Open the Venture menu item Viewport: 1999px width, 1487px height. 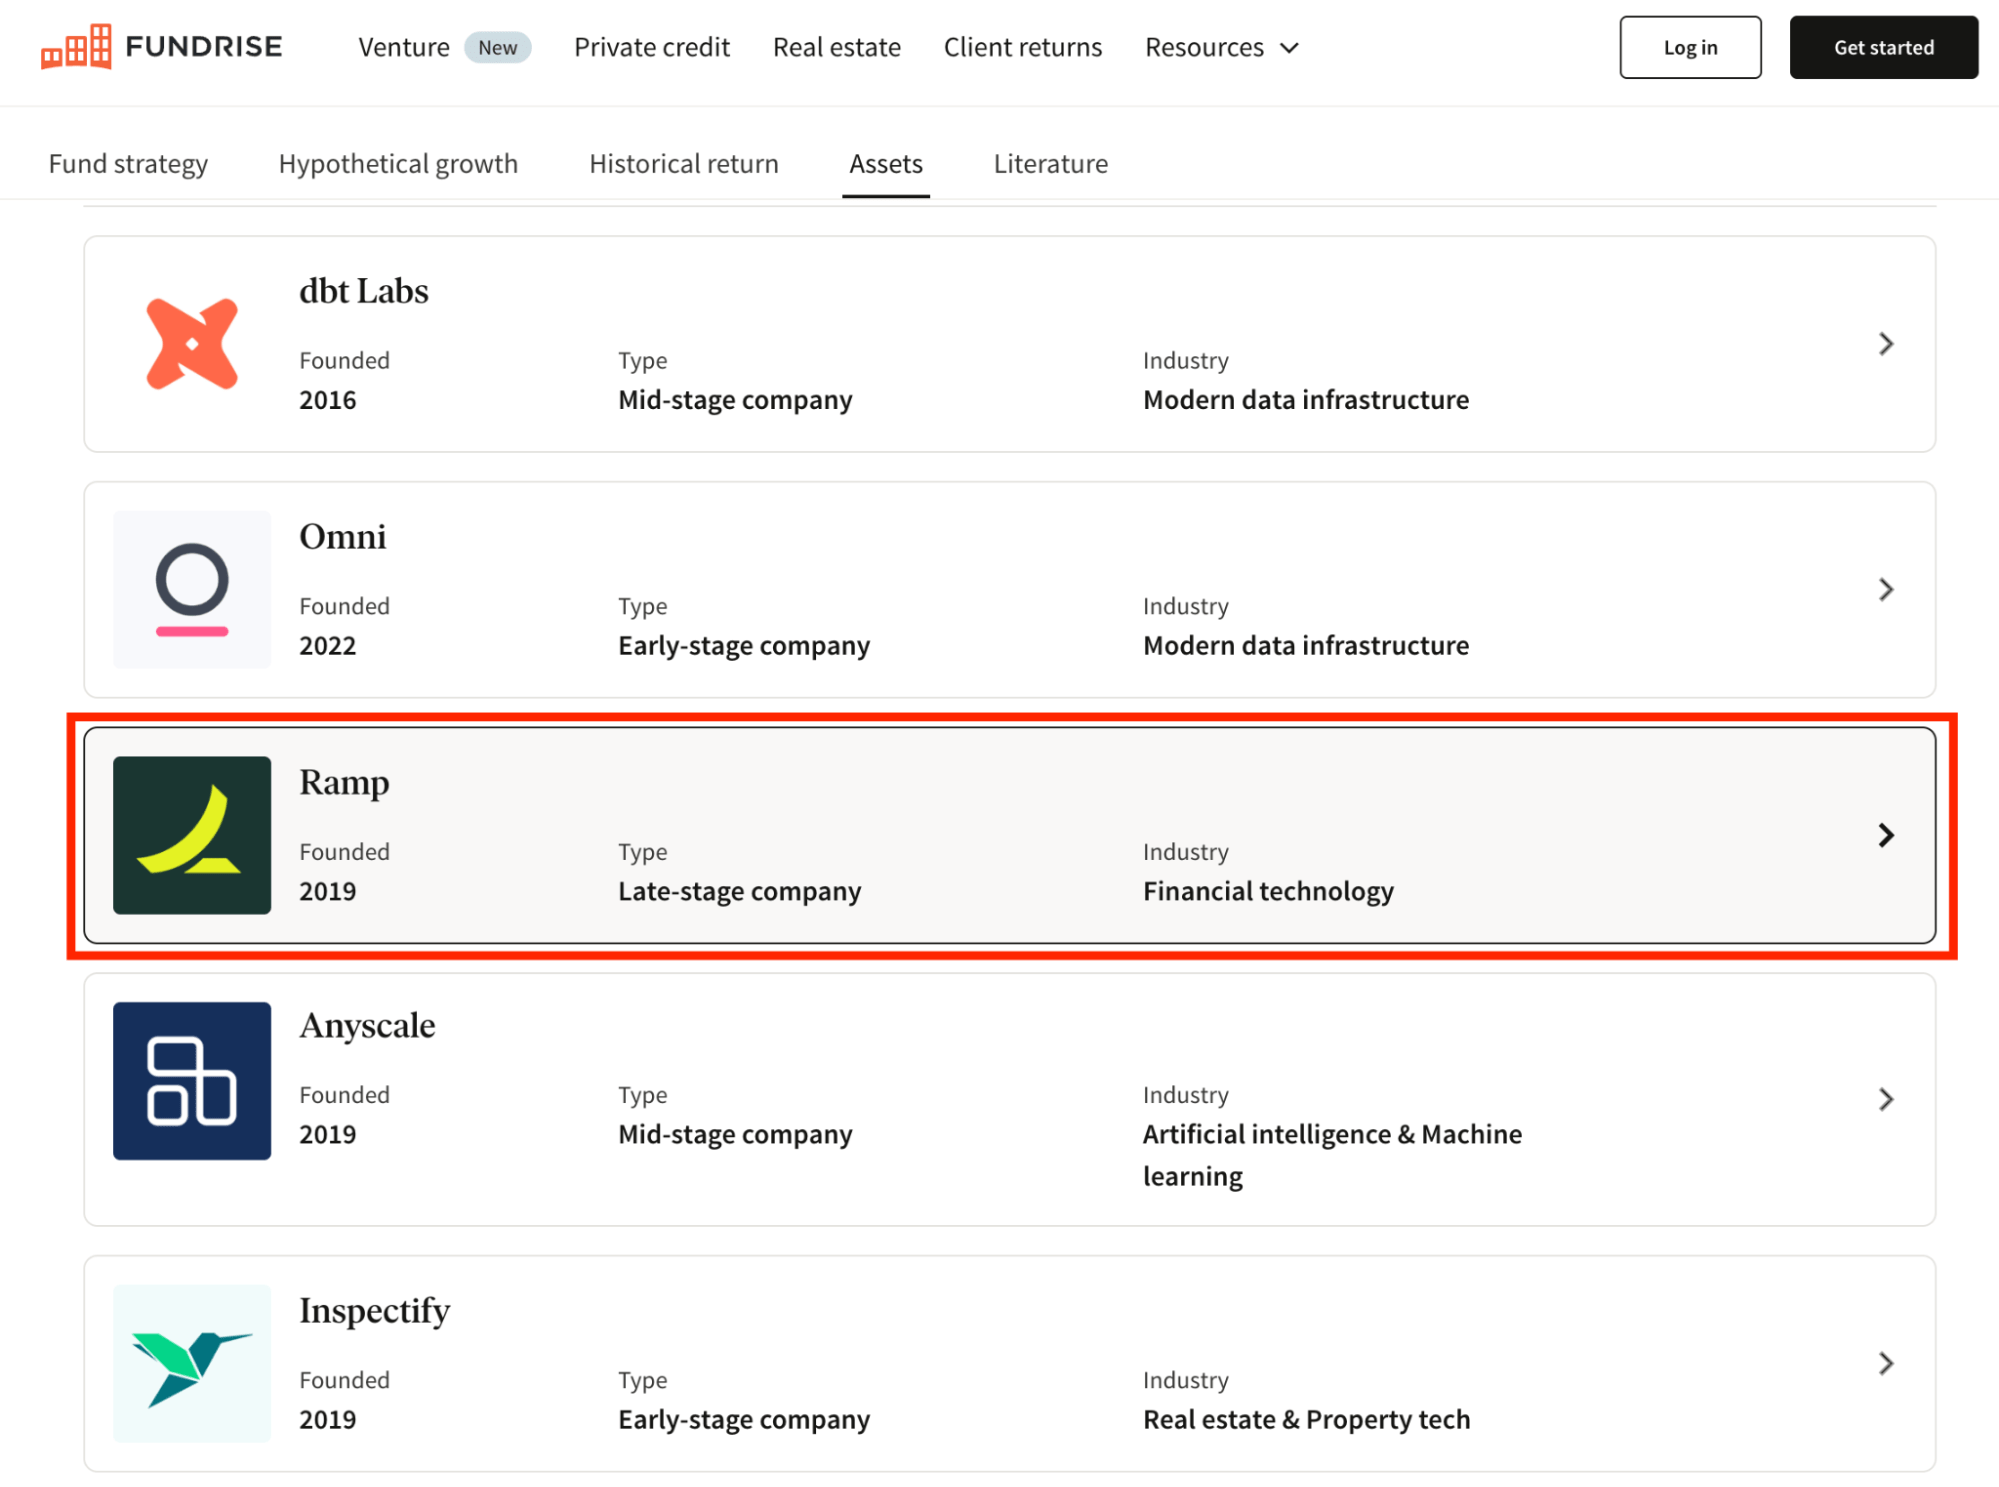[x=404, y=47]
